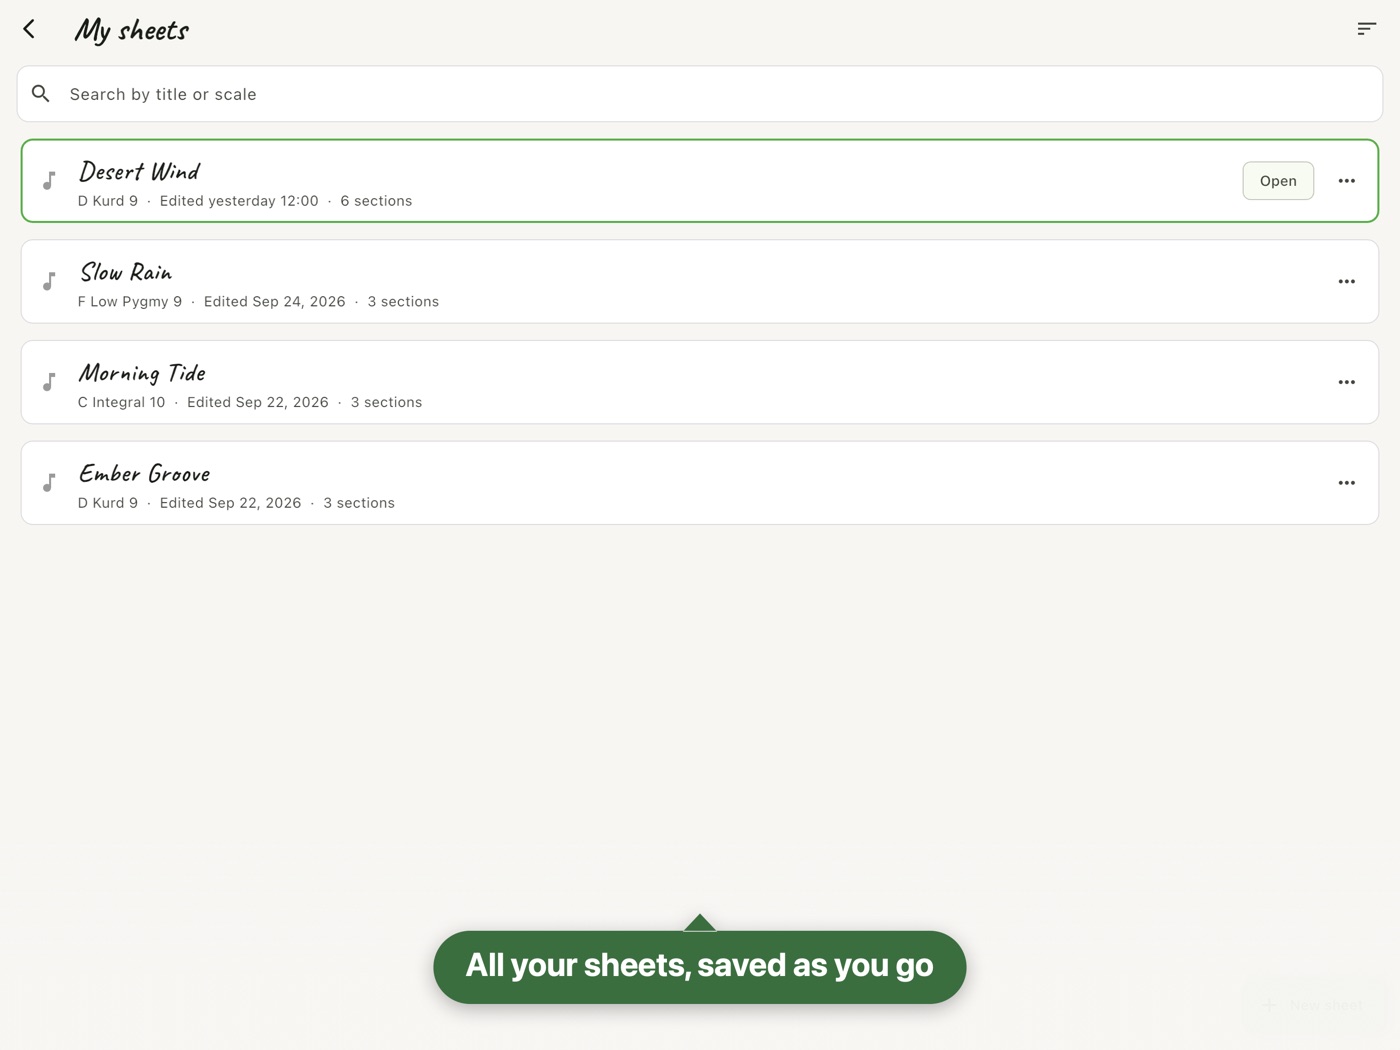Viewport: 1400px width, 1050px height.
Task: Click the music note icon beside Slow Rain
Action: (49, 282)
